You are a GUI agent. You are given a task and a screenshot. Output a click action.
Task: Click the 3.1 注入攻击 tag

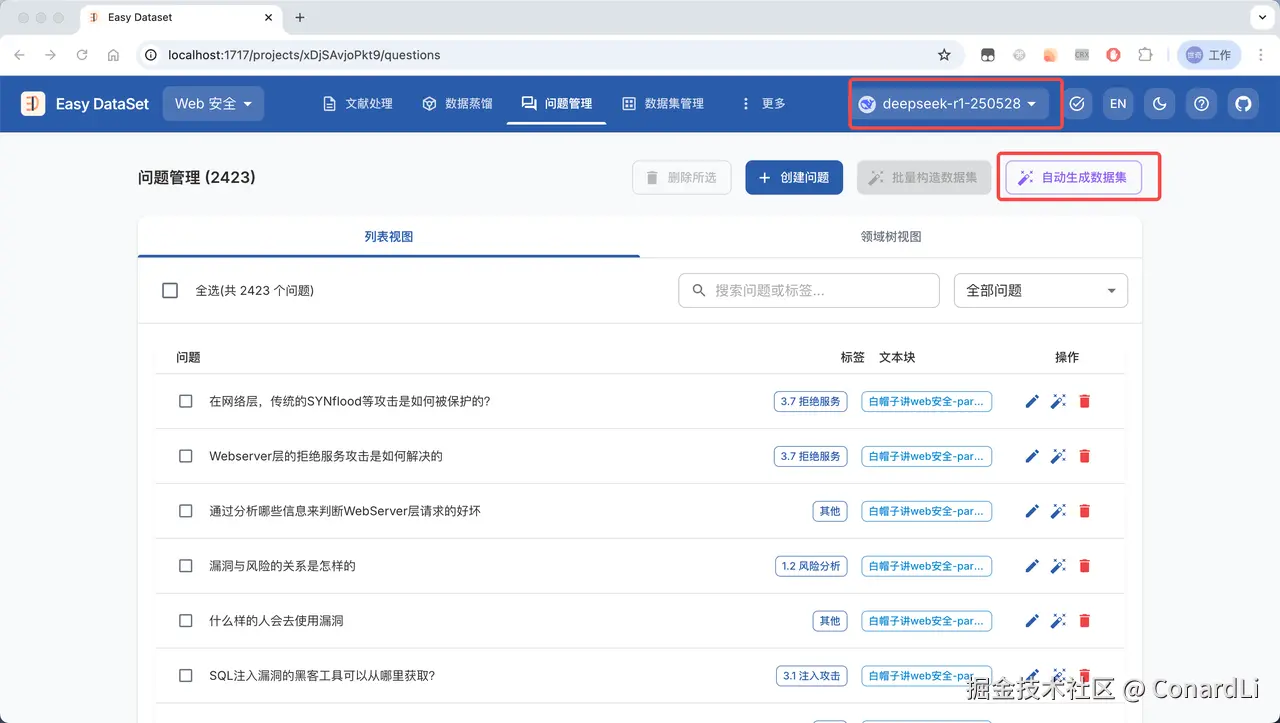[x=811, y=676]
